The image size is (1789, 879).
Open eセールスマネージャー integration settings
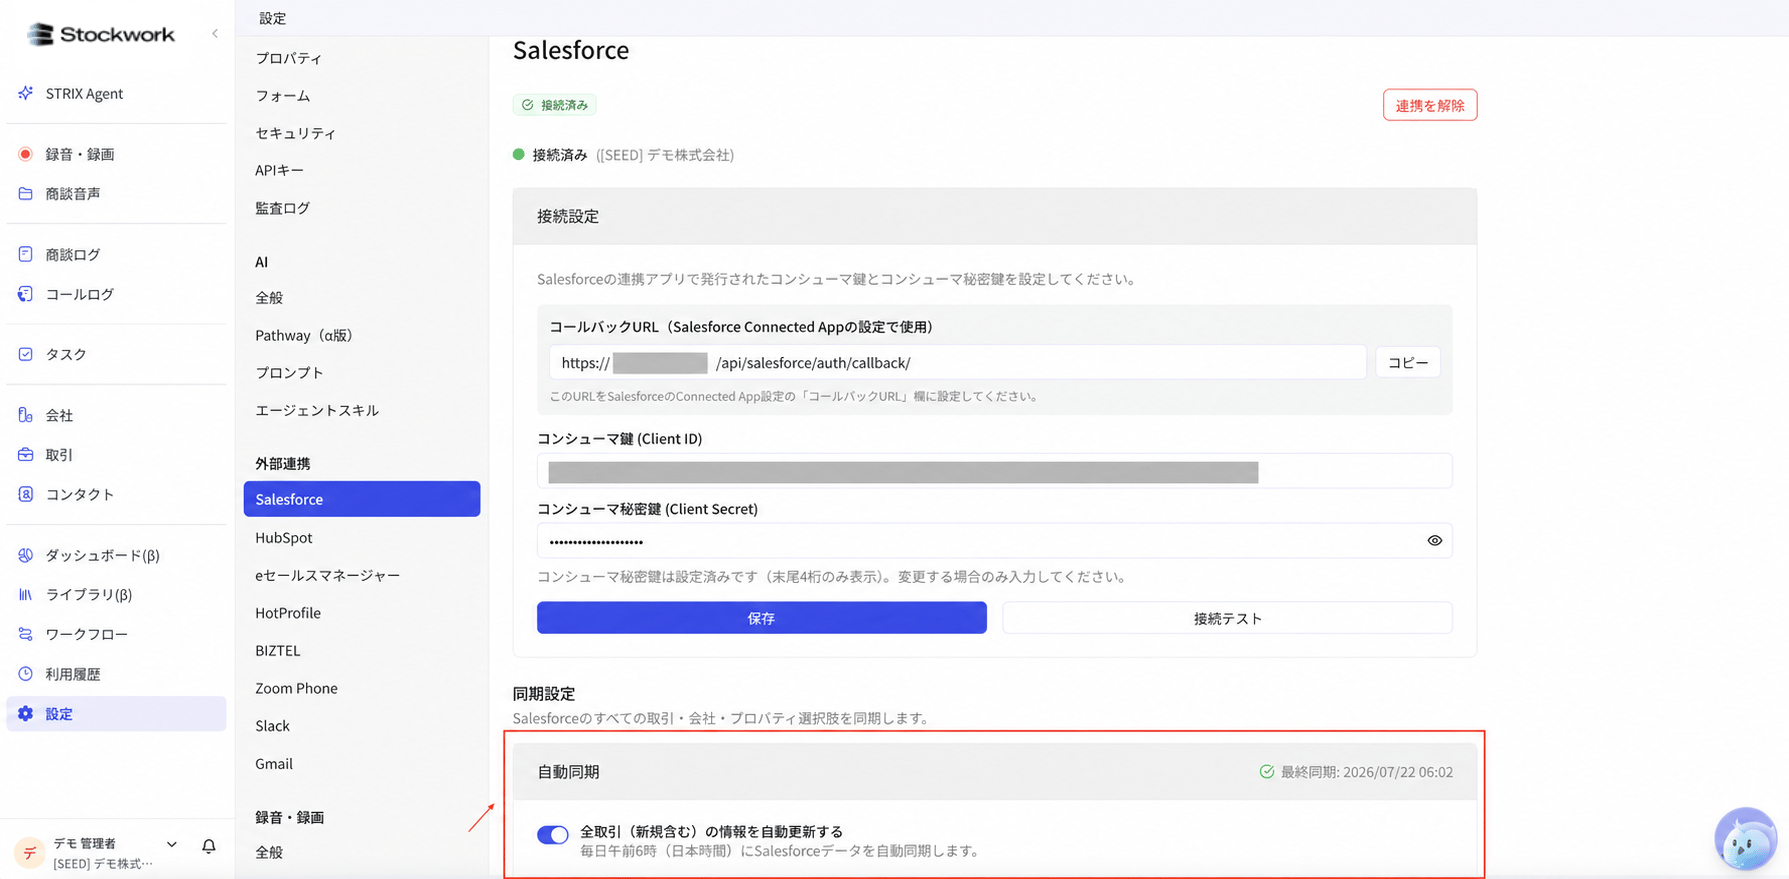(x=328, y=575)
